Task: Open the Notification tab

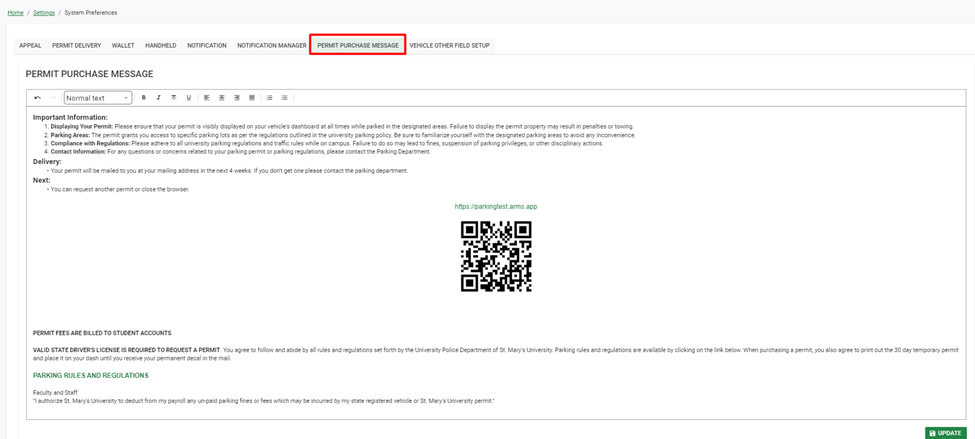Action: [207, 45]
